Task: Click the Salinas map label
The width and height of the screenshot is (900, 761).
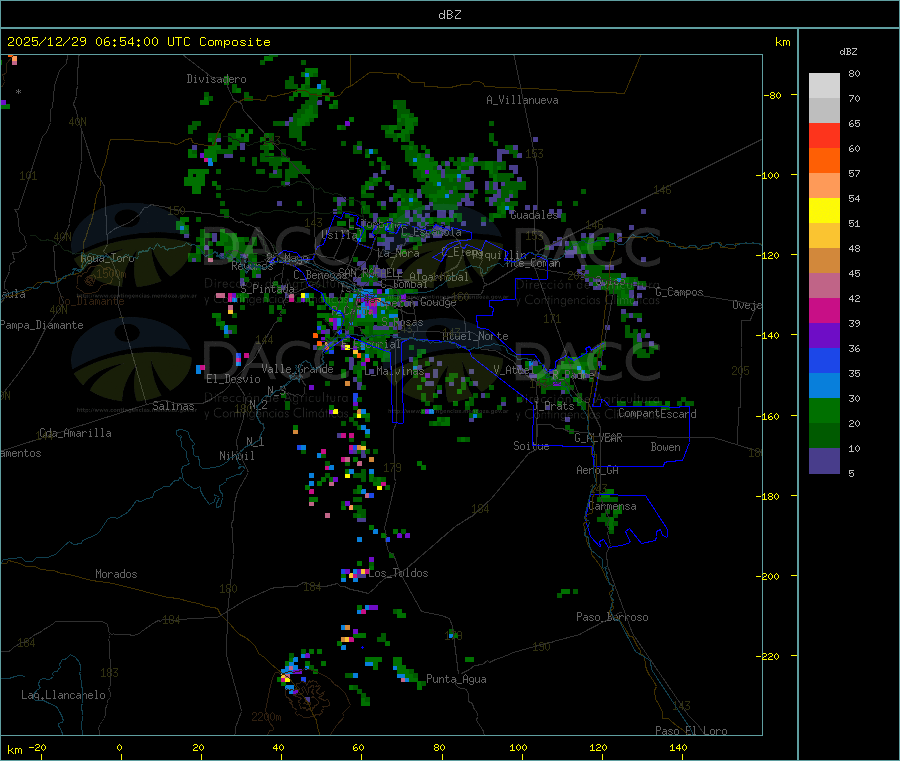Action: click(173, 406)
